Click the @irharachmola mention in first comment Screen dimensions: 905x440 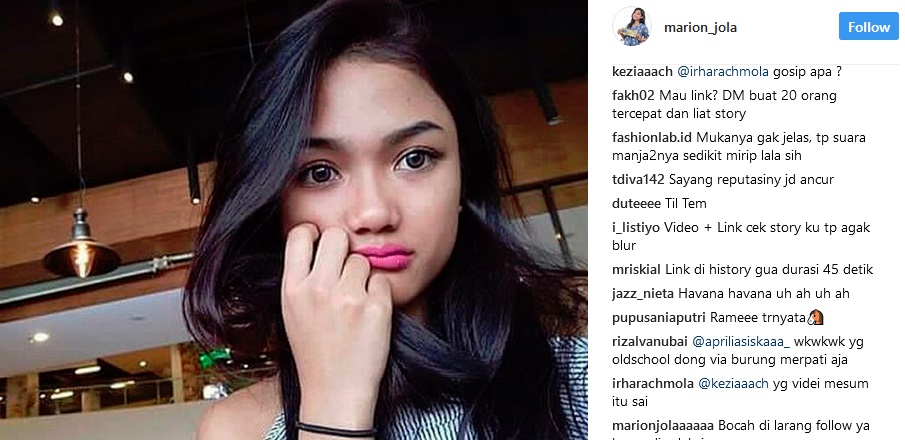(x=723, y=72)
